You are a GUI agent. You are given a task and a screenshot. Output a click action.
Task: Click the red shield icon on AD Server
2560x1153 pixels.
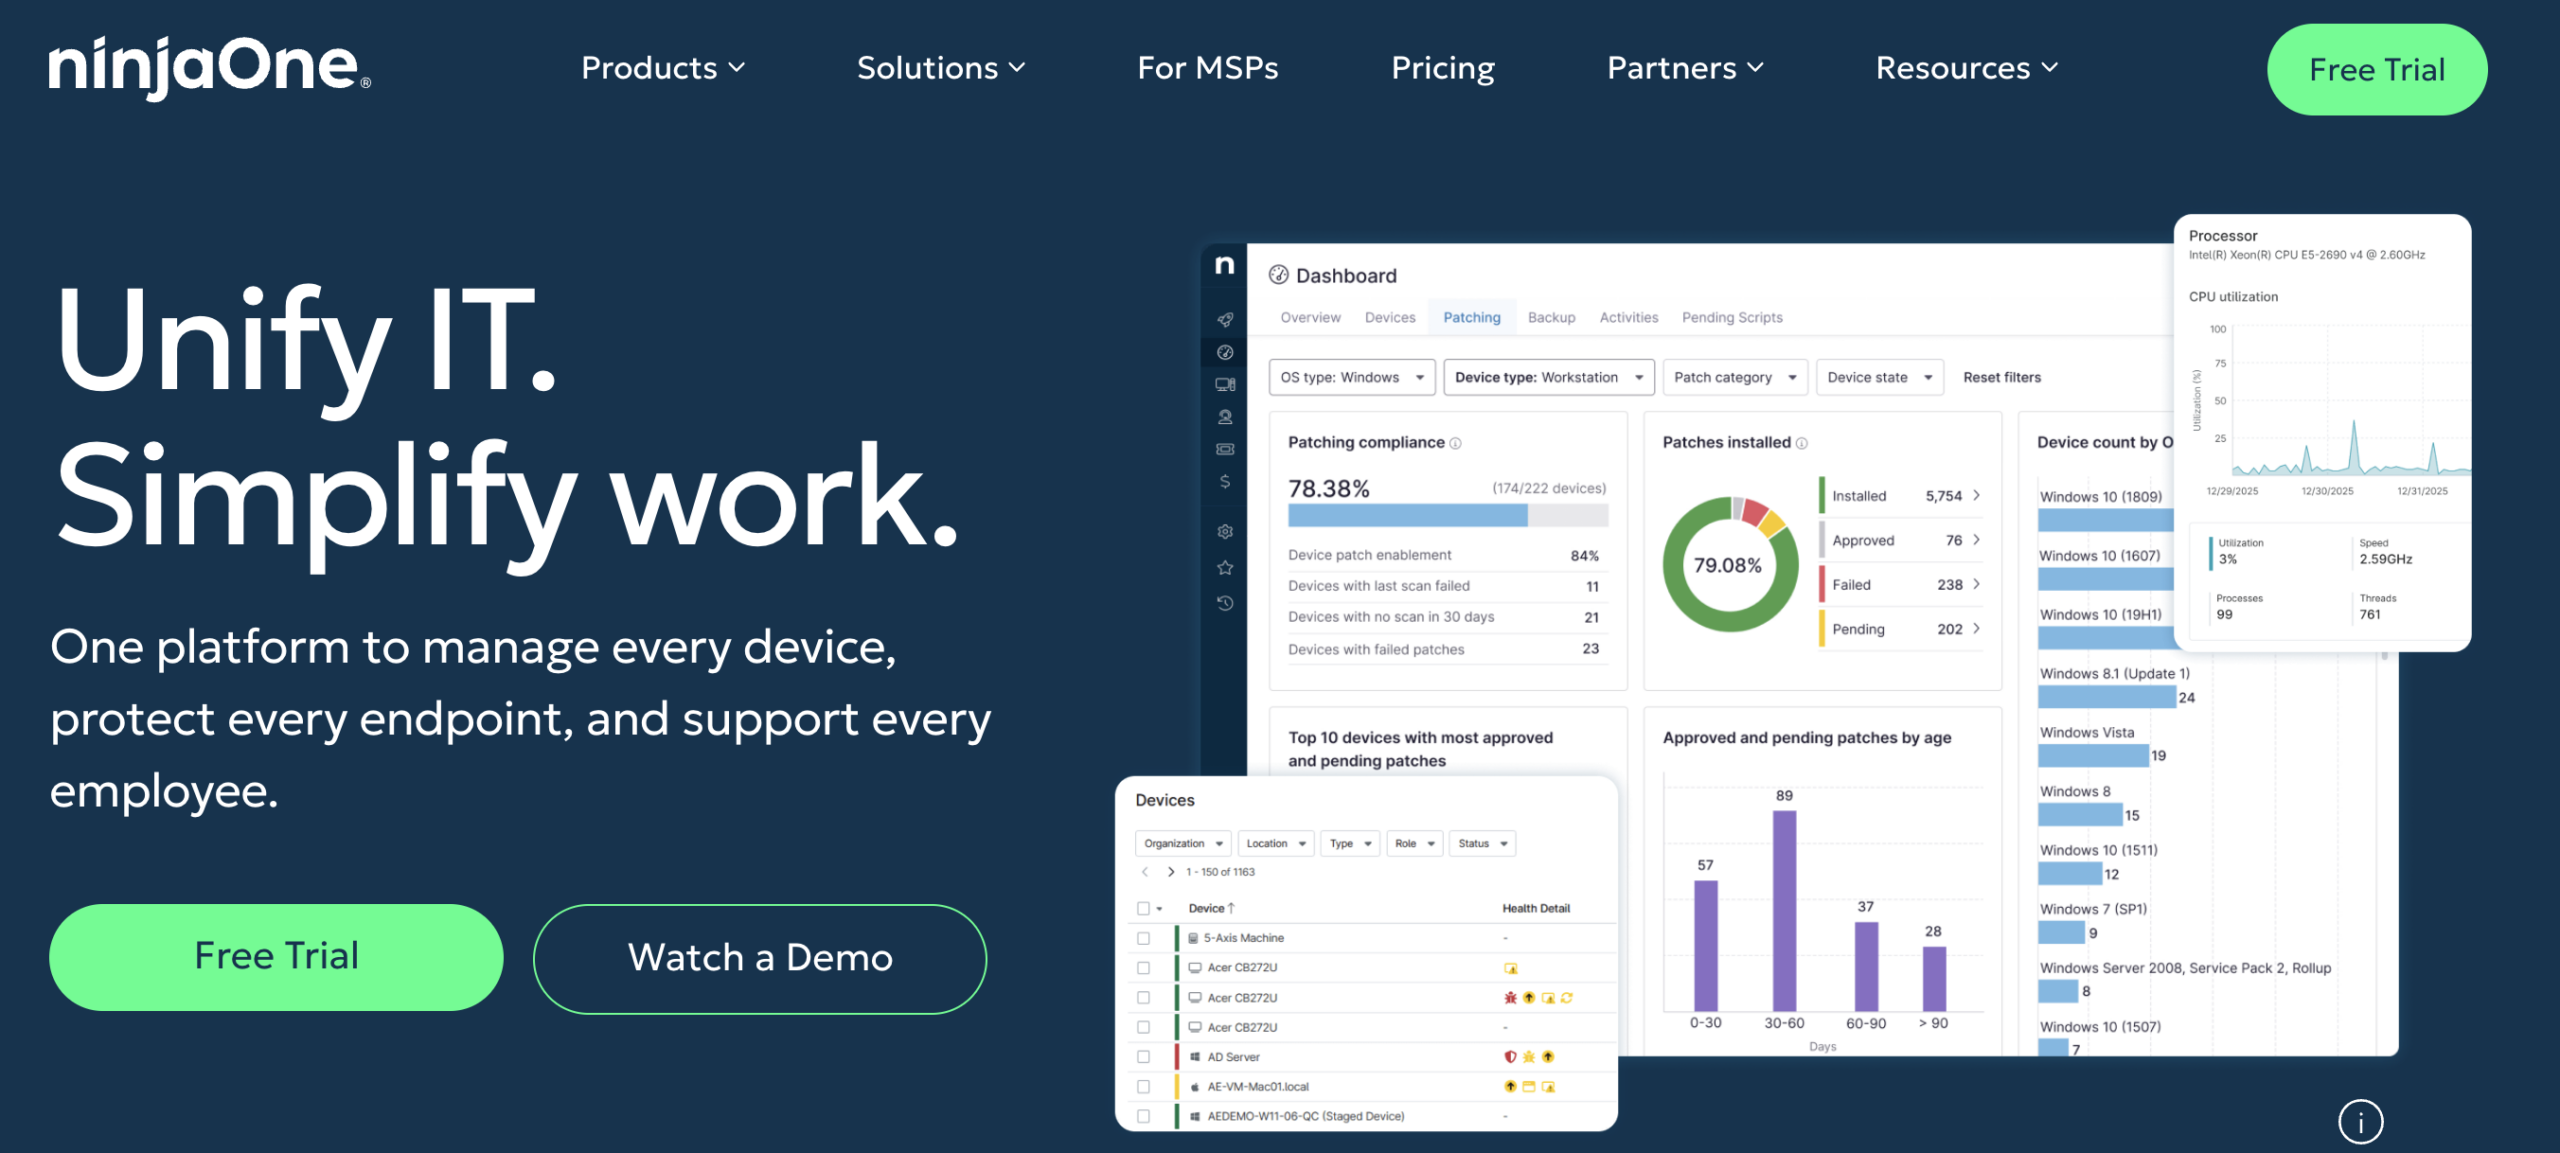[1510, 1056]
